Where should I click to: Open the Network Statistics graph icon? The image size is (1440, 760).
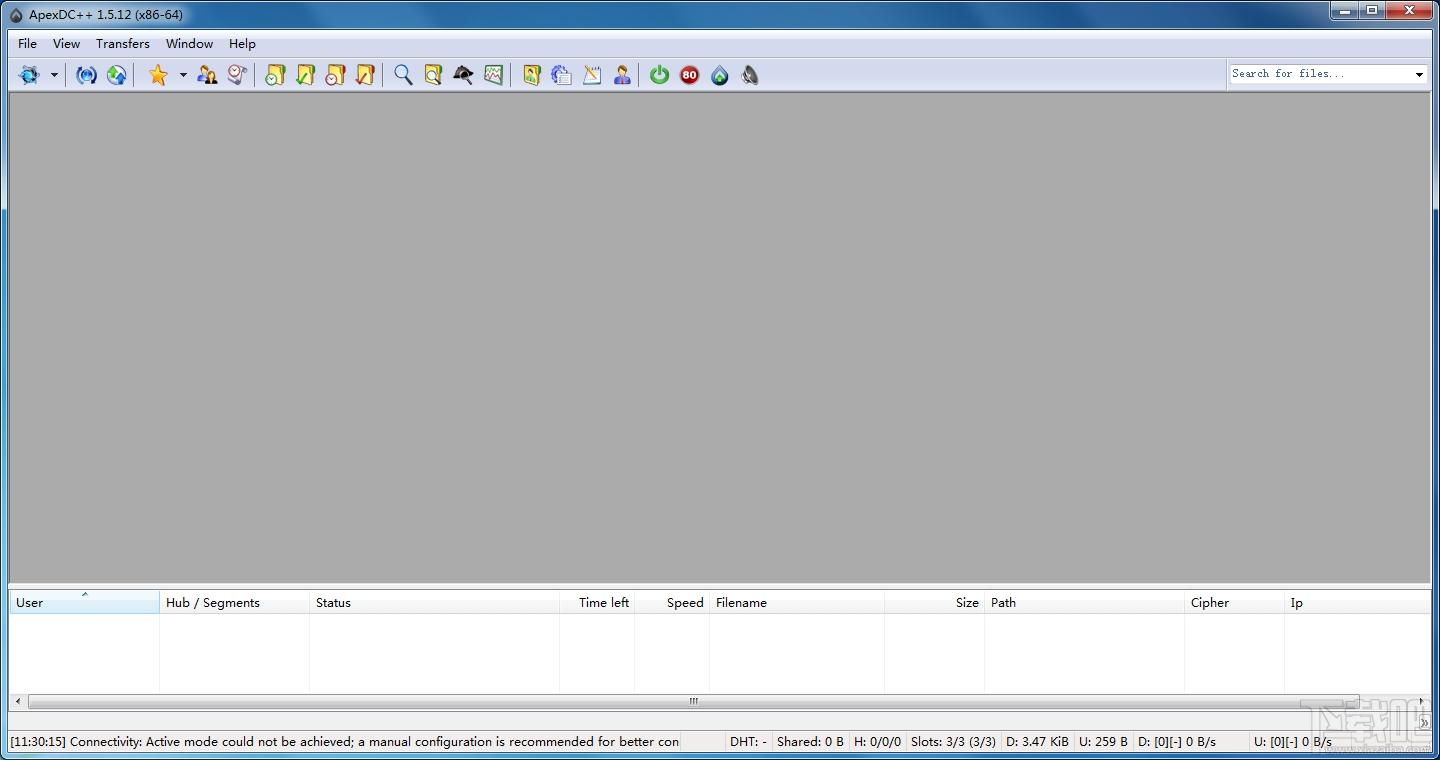click(x=493, y=75)
